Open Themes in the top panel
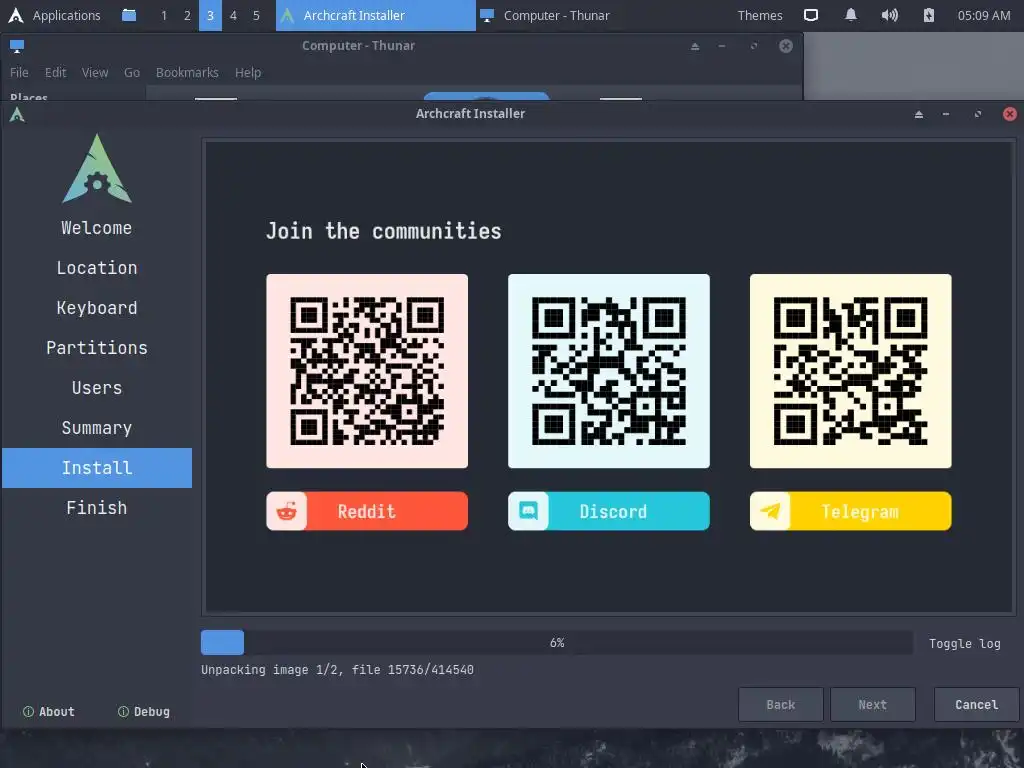 click(x=760, y=15)
